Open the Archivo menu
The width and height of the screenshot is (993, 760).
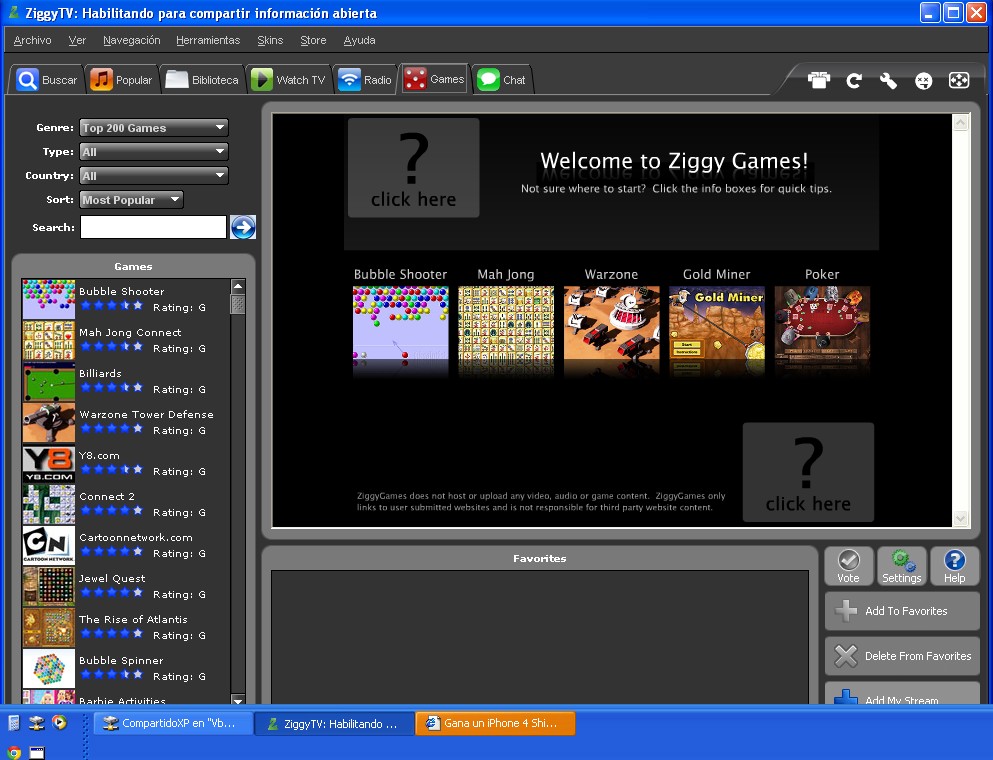click(x=32, y=40)
